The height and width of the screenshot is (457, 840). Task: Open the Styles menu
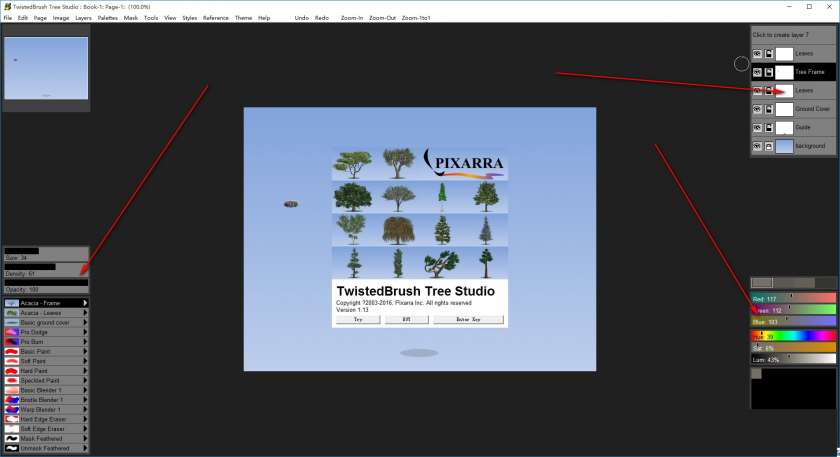[189, 18]
